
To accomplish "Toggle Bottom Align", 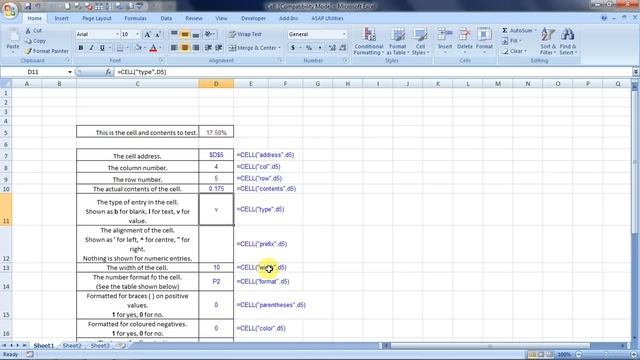I will pos(196,34).
